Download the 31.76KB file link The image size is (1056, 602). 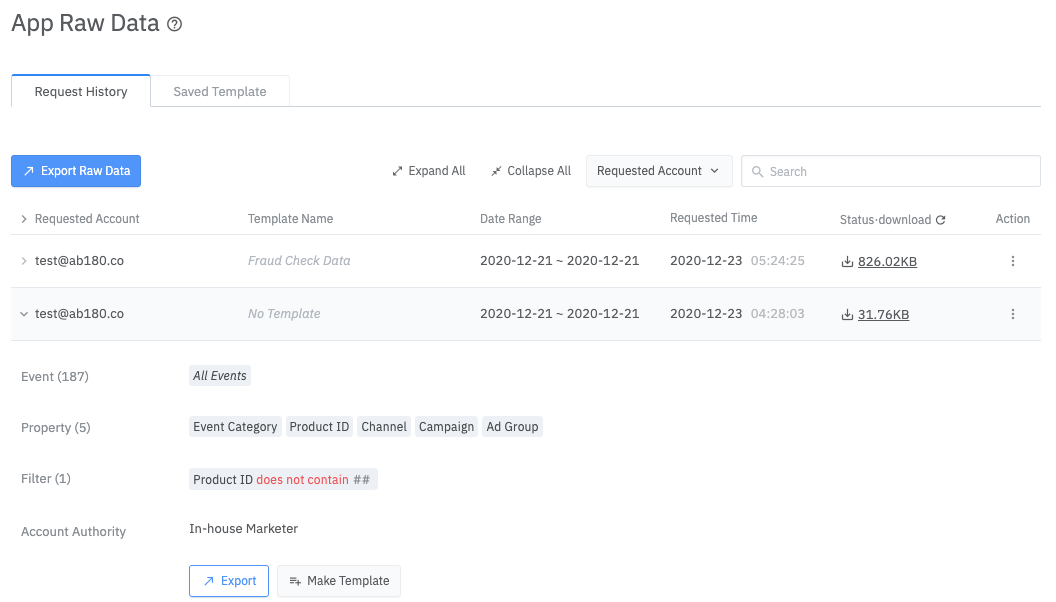pyautogui.click(x=883, y=314)
